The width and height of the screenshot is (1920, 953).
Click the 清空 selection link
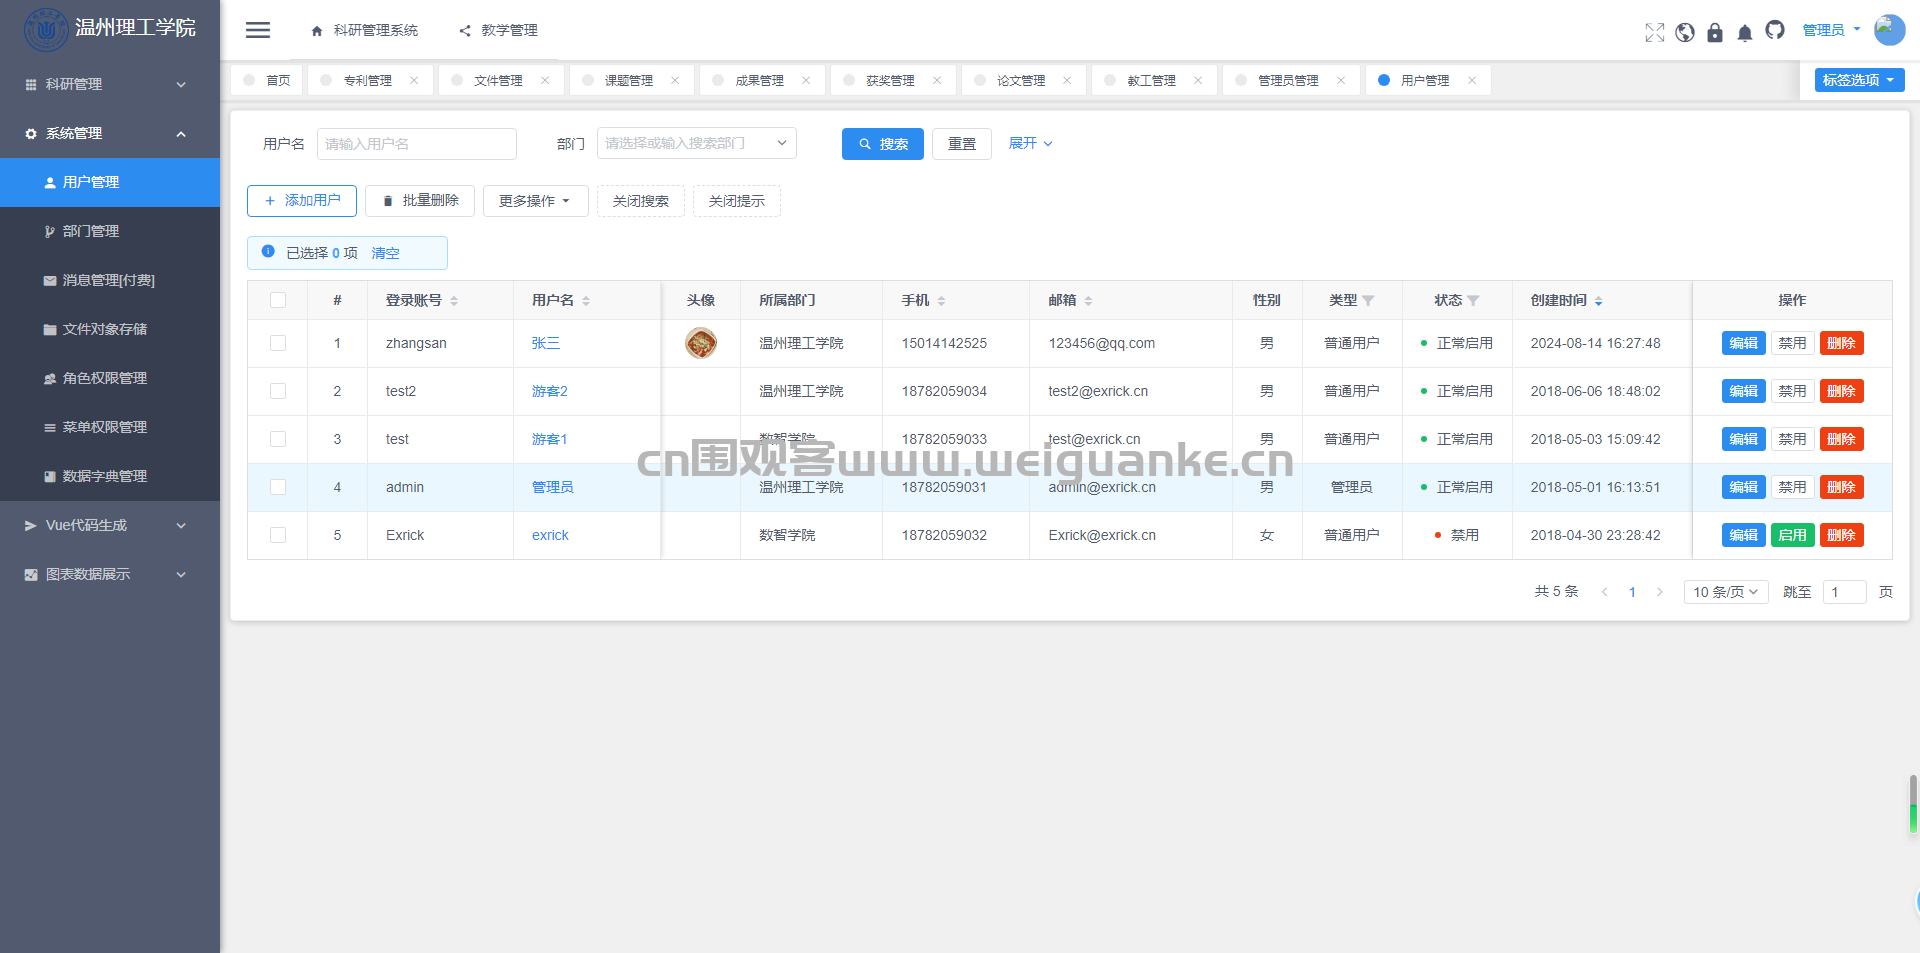pyautogui.click(x=385, y=253)
